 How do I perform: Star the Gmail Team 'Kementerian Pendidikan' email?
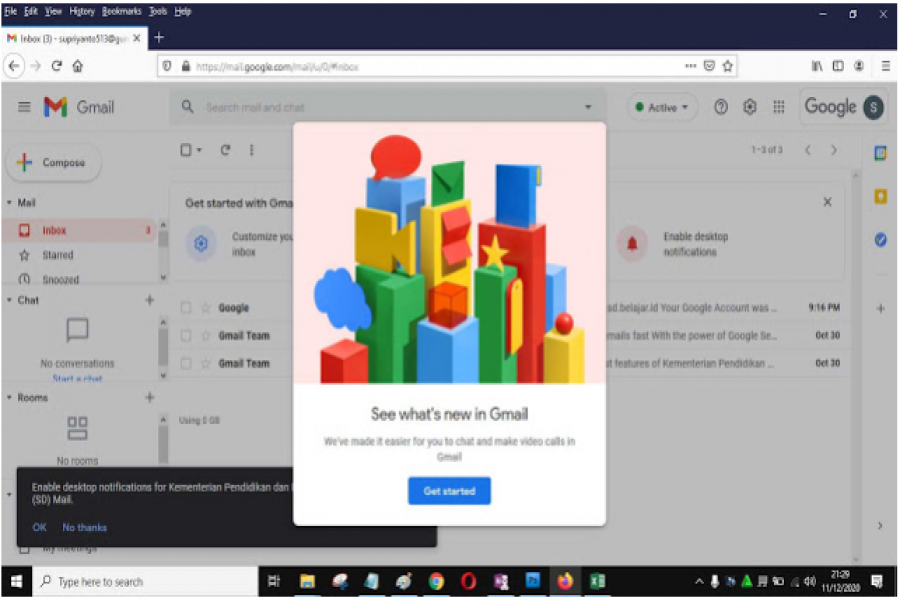[x=205, y=363]
